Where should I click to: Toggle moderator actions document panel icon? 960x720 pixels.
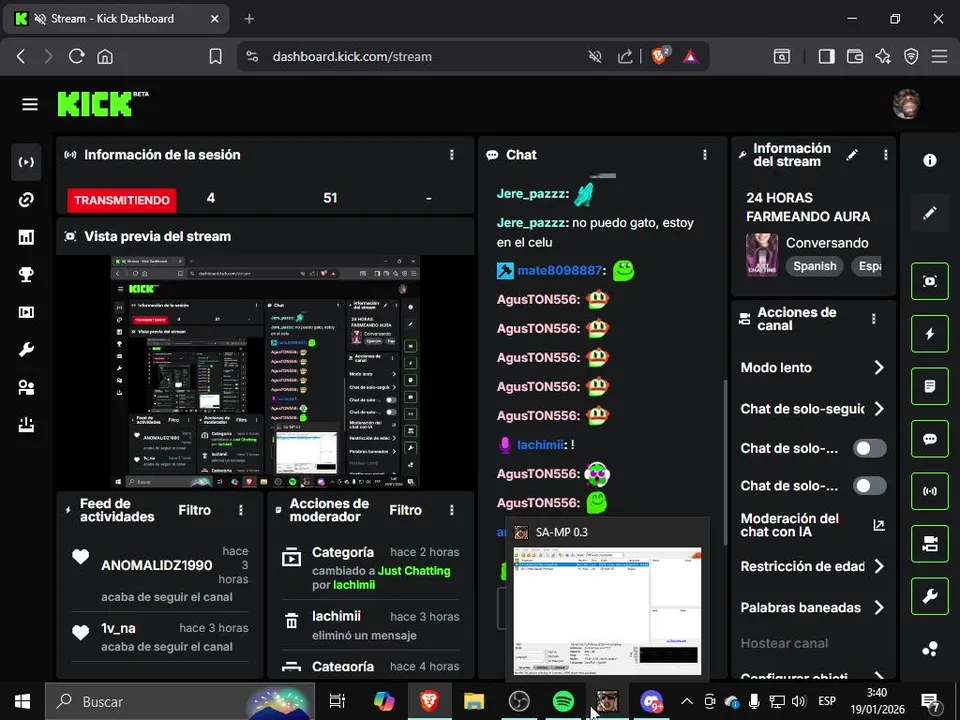pos(929,386)
